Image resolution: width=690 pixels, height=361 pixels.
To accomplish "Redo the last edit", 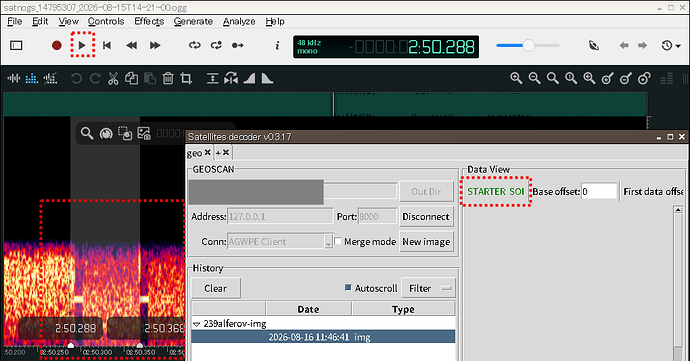I will click(95, 79).
